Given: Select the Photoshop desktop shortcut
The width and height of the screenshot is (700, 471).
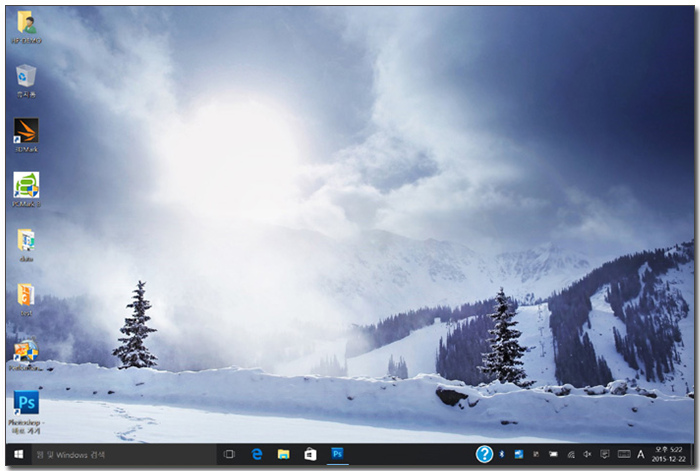Looking at the screenshot, I should 25,404.
